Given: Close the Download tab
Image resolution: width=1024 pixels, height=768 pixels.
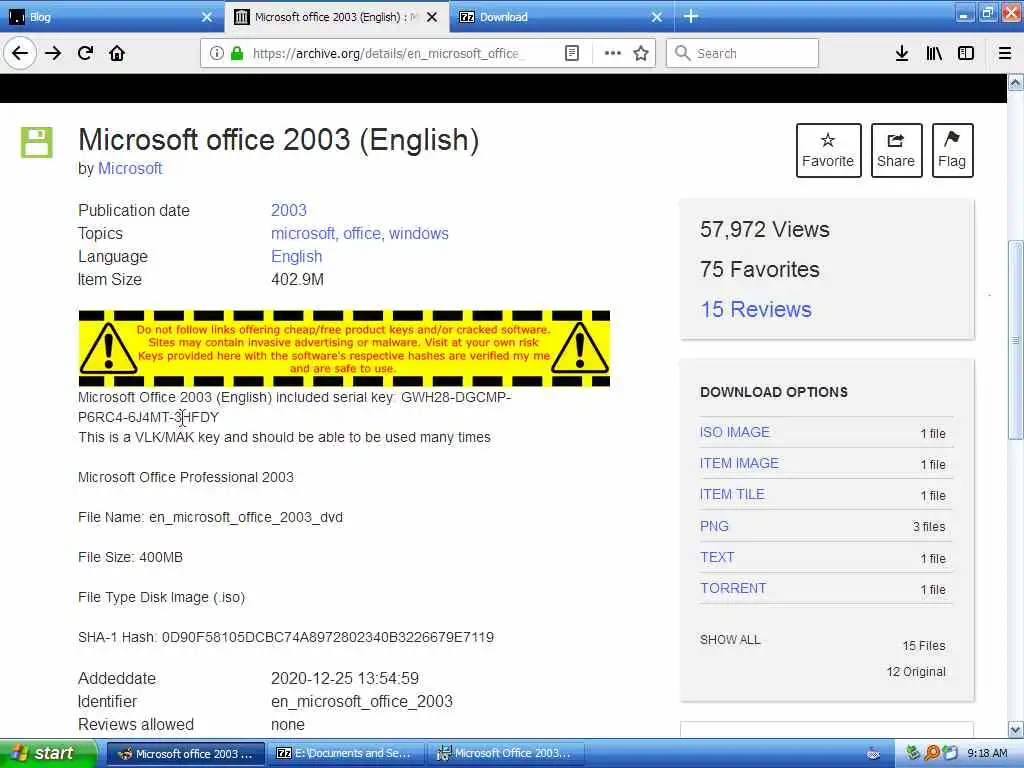Looking at the screenshot, I should (x=657, y=17).
